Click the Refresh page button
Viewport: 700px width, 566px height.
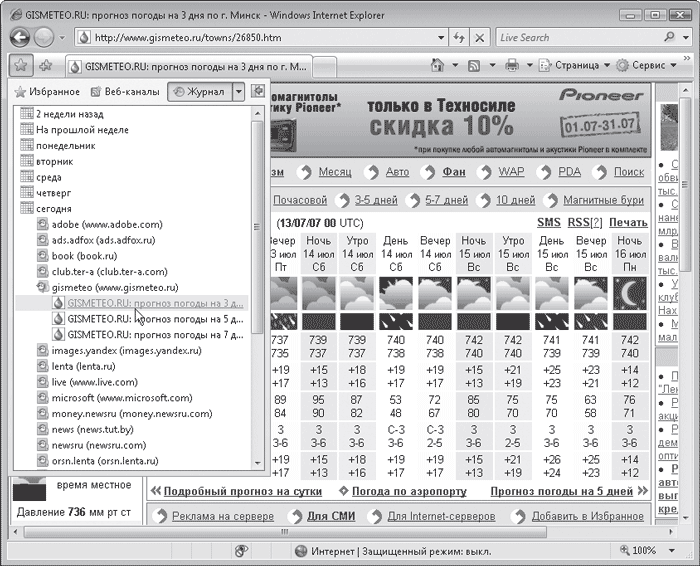459,37
